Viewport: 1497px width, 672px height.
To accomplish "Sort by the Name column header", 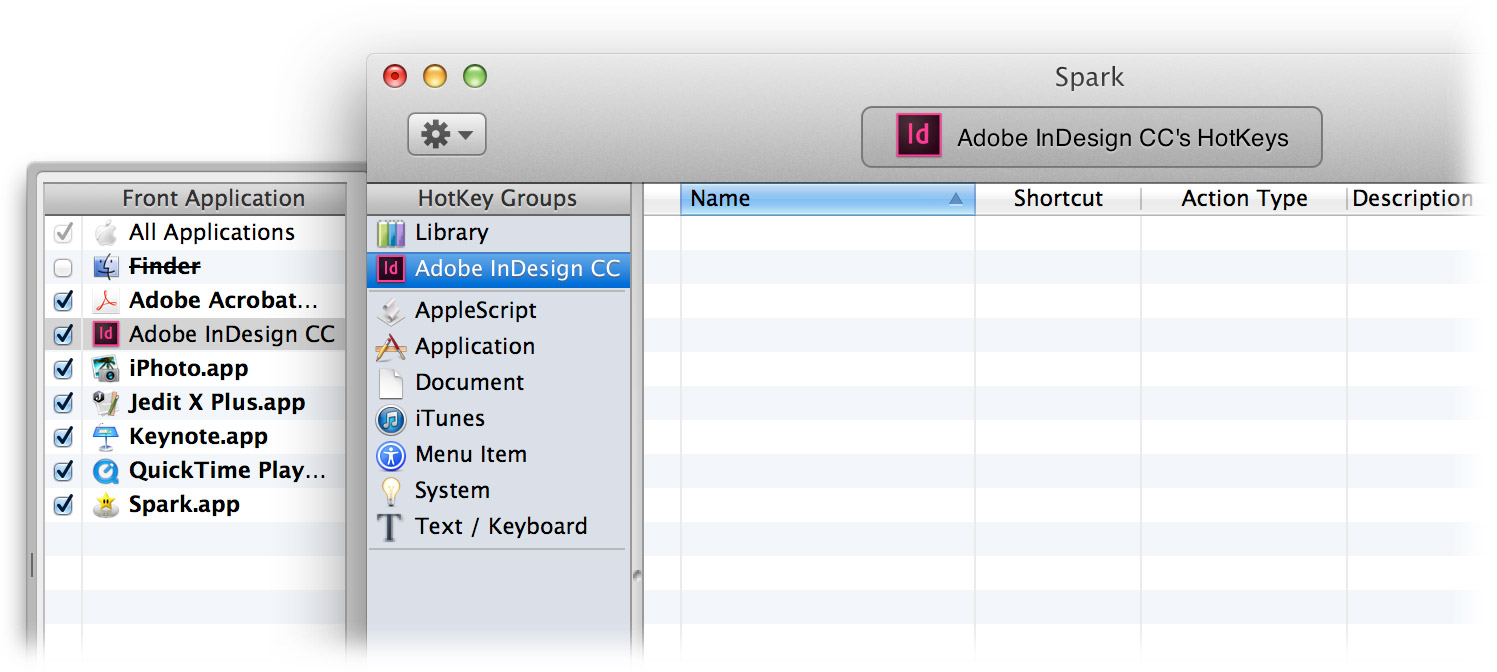I will click(827, 199).
